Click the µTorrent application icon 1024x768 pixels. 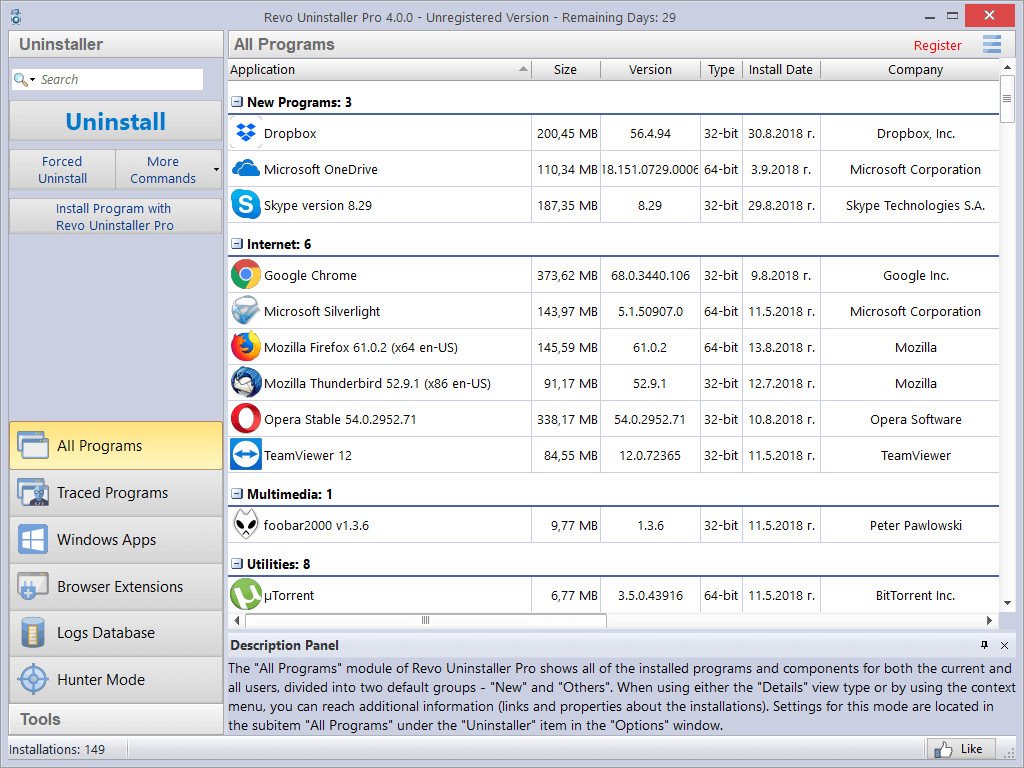[x=245, y=595]
